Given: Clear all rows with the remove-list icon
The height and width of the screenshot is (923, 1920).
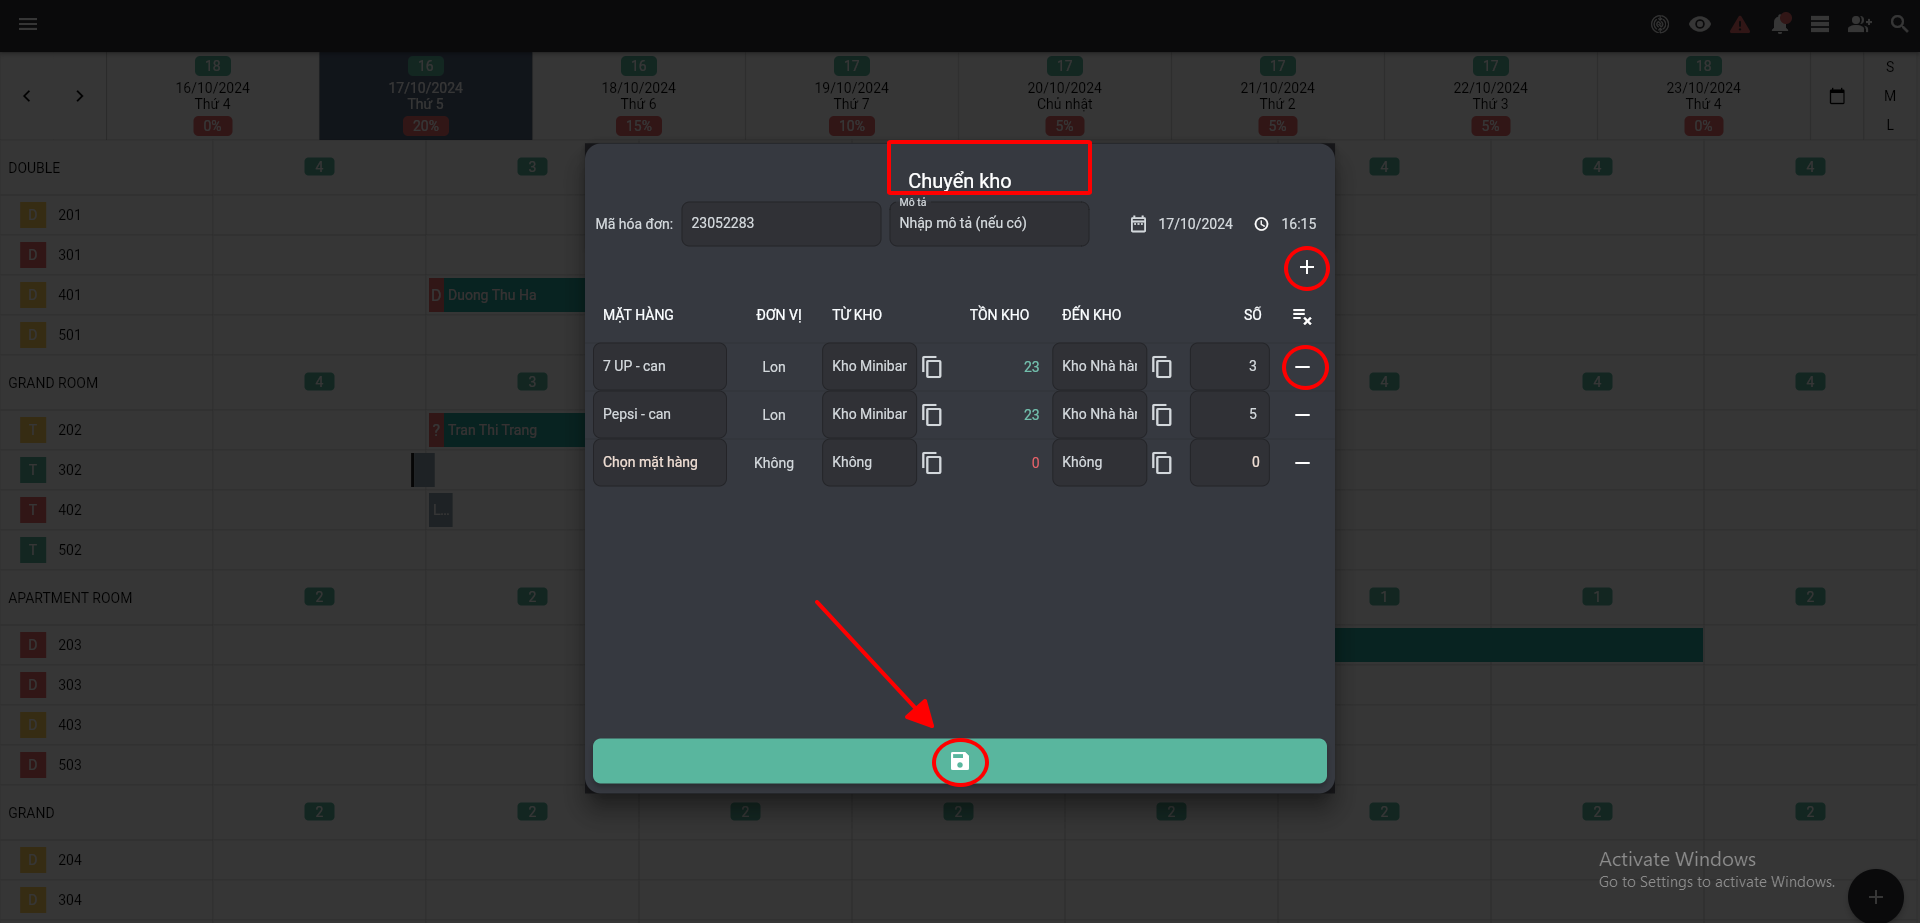Looking at the screenshot, I should 1302,316.
